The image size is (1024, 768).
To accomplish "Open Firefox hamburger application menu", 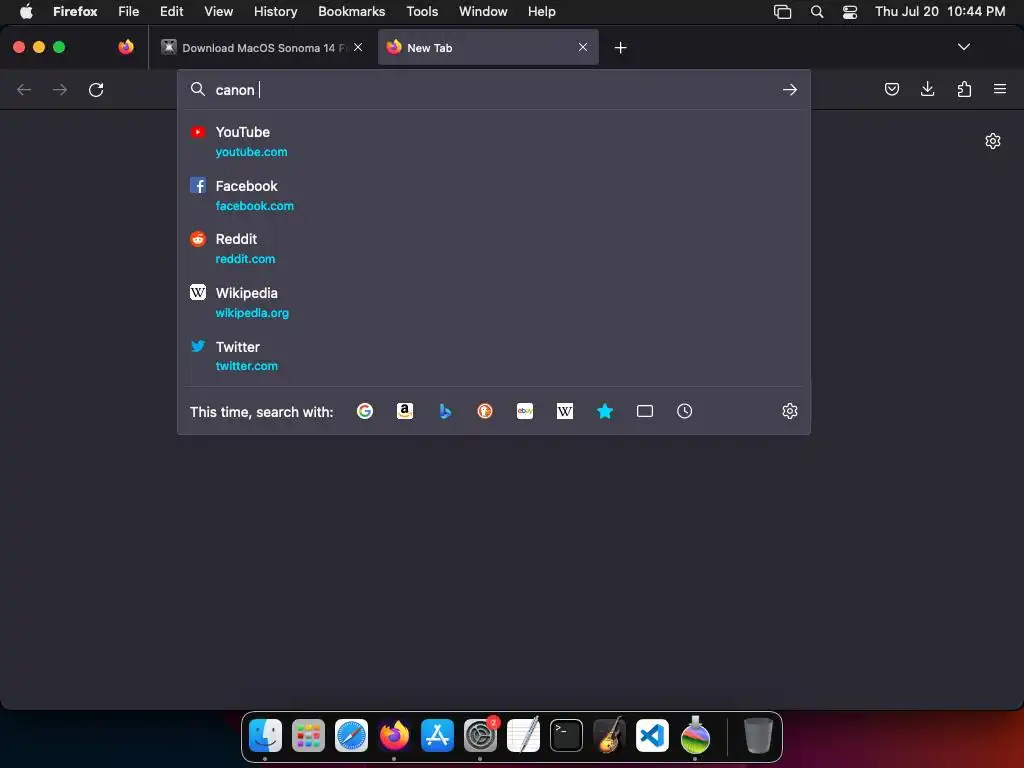I will pos(1000,89).
